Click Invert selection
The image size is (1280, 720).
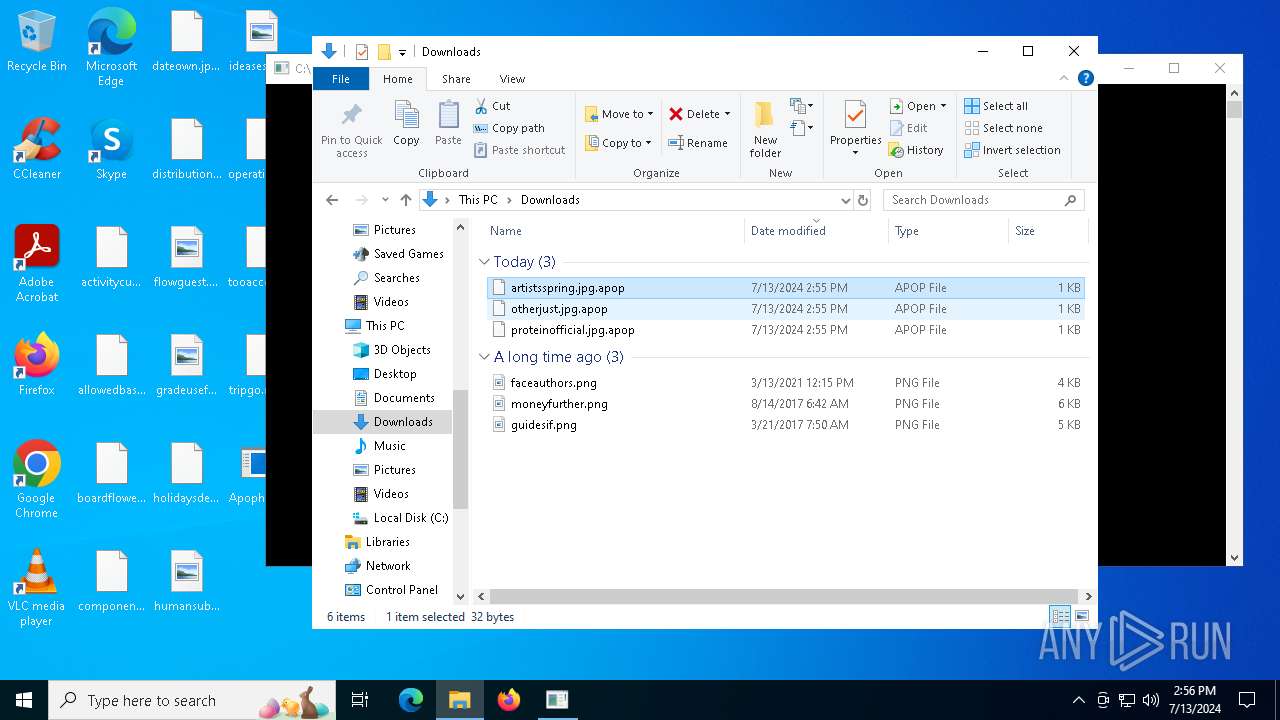coord(1012,150)
